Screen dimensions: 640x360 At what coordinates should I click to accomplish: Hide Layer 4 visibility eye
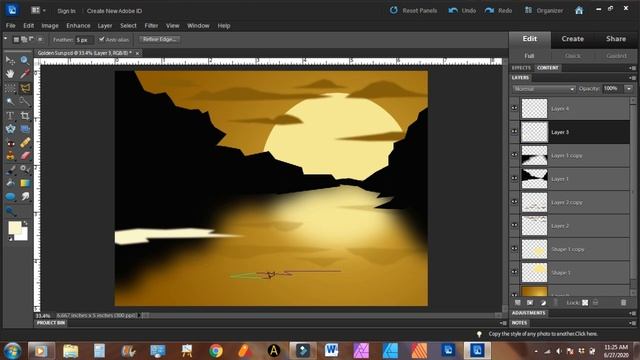click(514, 108)
